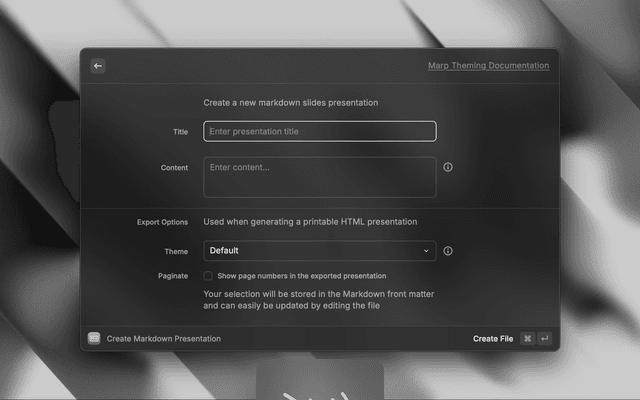
Task: Click the Export Options section label
Action: click(162, 222)
